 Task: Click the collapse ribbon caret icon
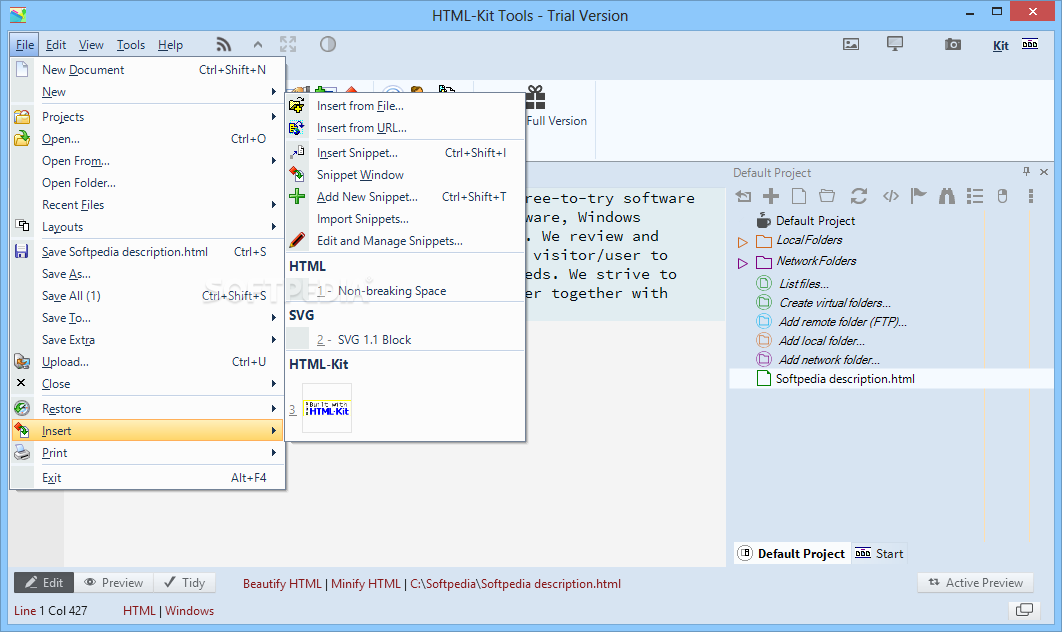(258, 45)
